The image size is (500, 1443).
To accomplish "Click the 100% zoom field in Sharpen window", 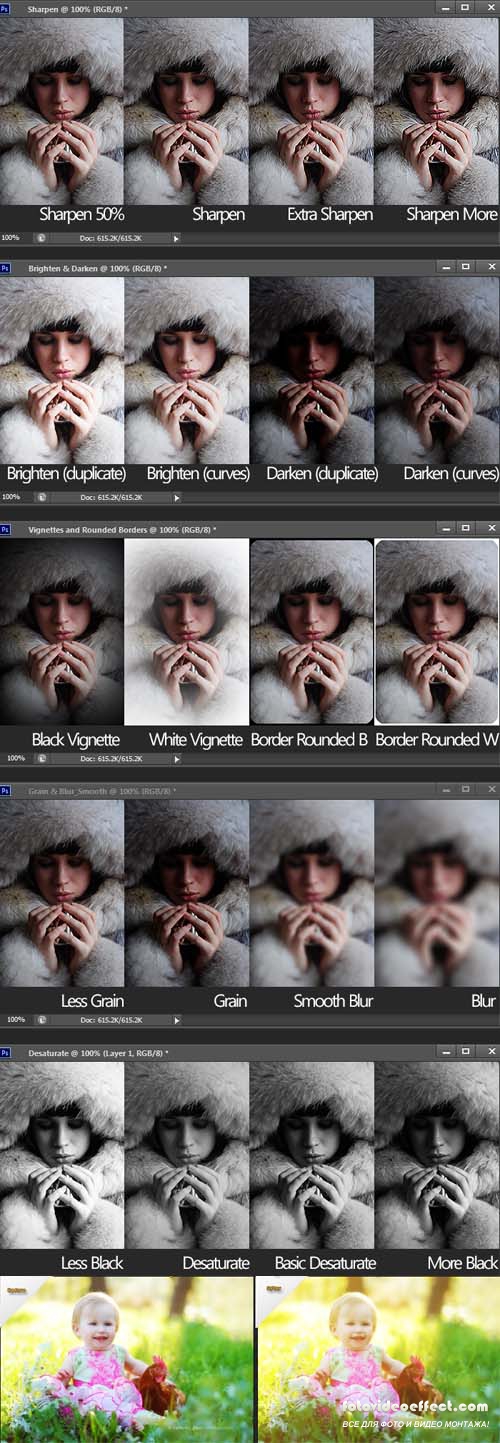I will click(11, 238).
